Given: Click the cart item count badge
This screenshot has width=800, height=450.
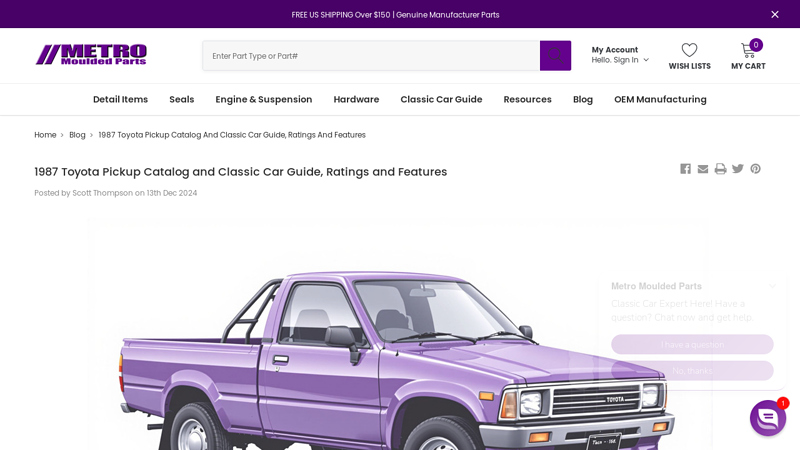Looking at the screenshot, I should 756,45.
